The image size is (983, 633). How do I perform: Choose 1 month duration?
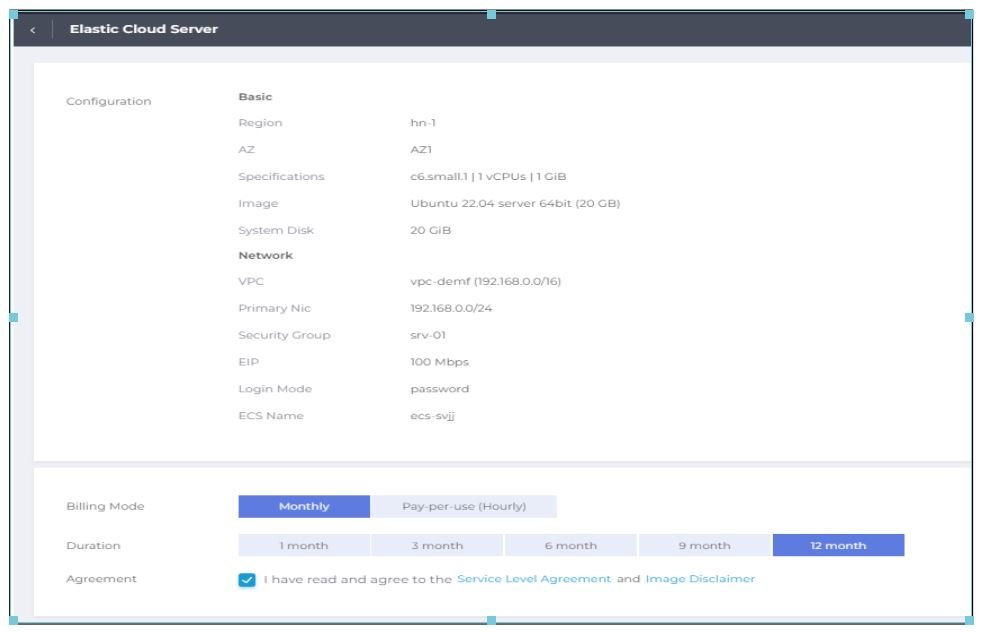pyautogui.click(x=304, y=546)
